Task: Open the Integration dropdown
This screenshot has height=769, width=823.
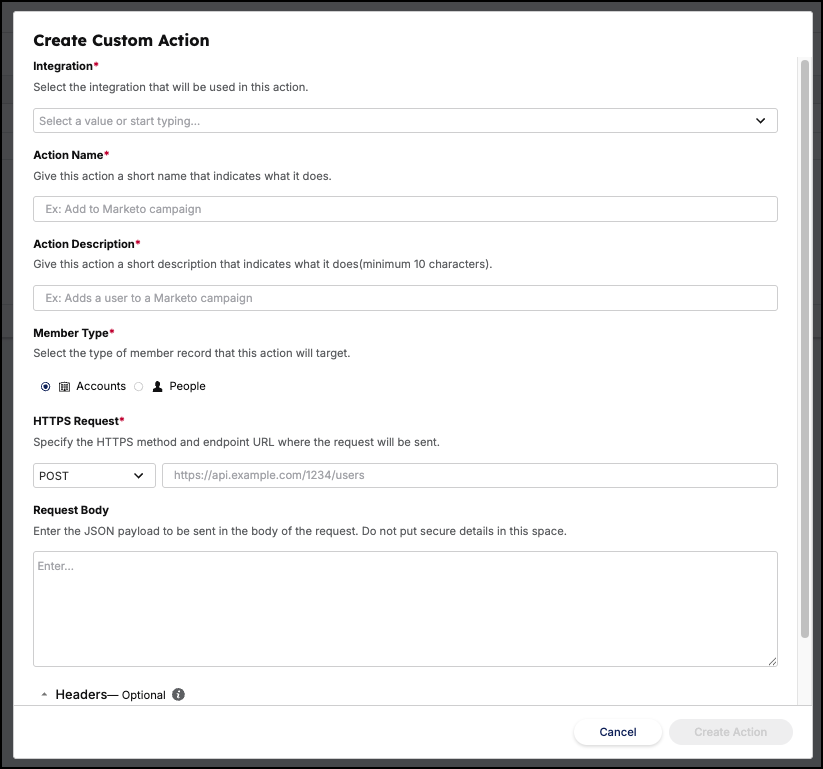Action: [405, 120]
